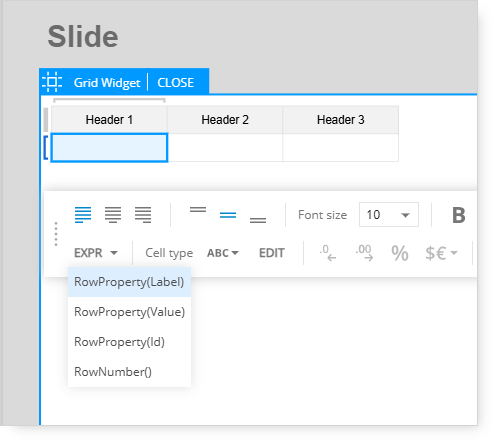The image size is (493, 441).
Task: Align cell text to the left
Action: (x=83, y=215)
